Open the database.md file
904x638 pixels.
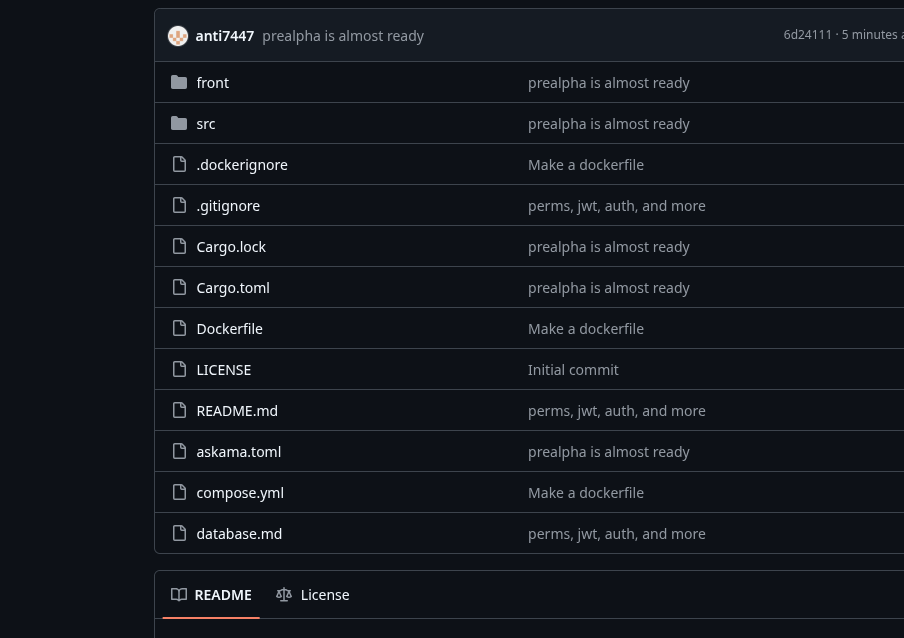click(239, 533)
